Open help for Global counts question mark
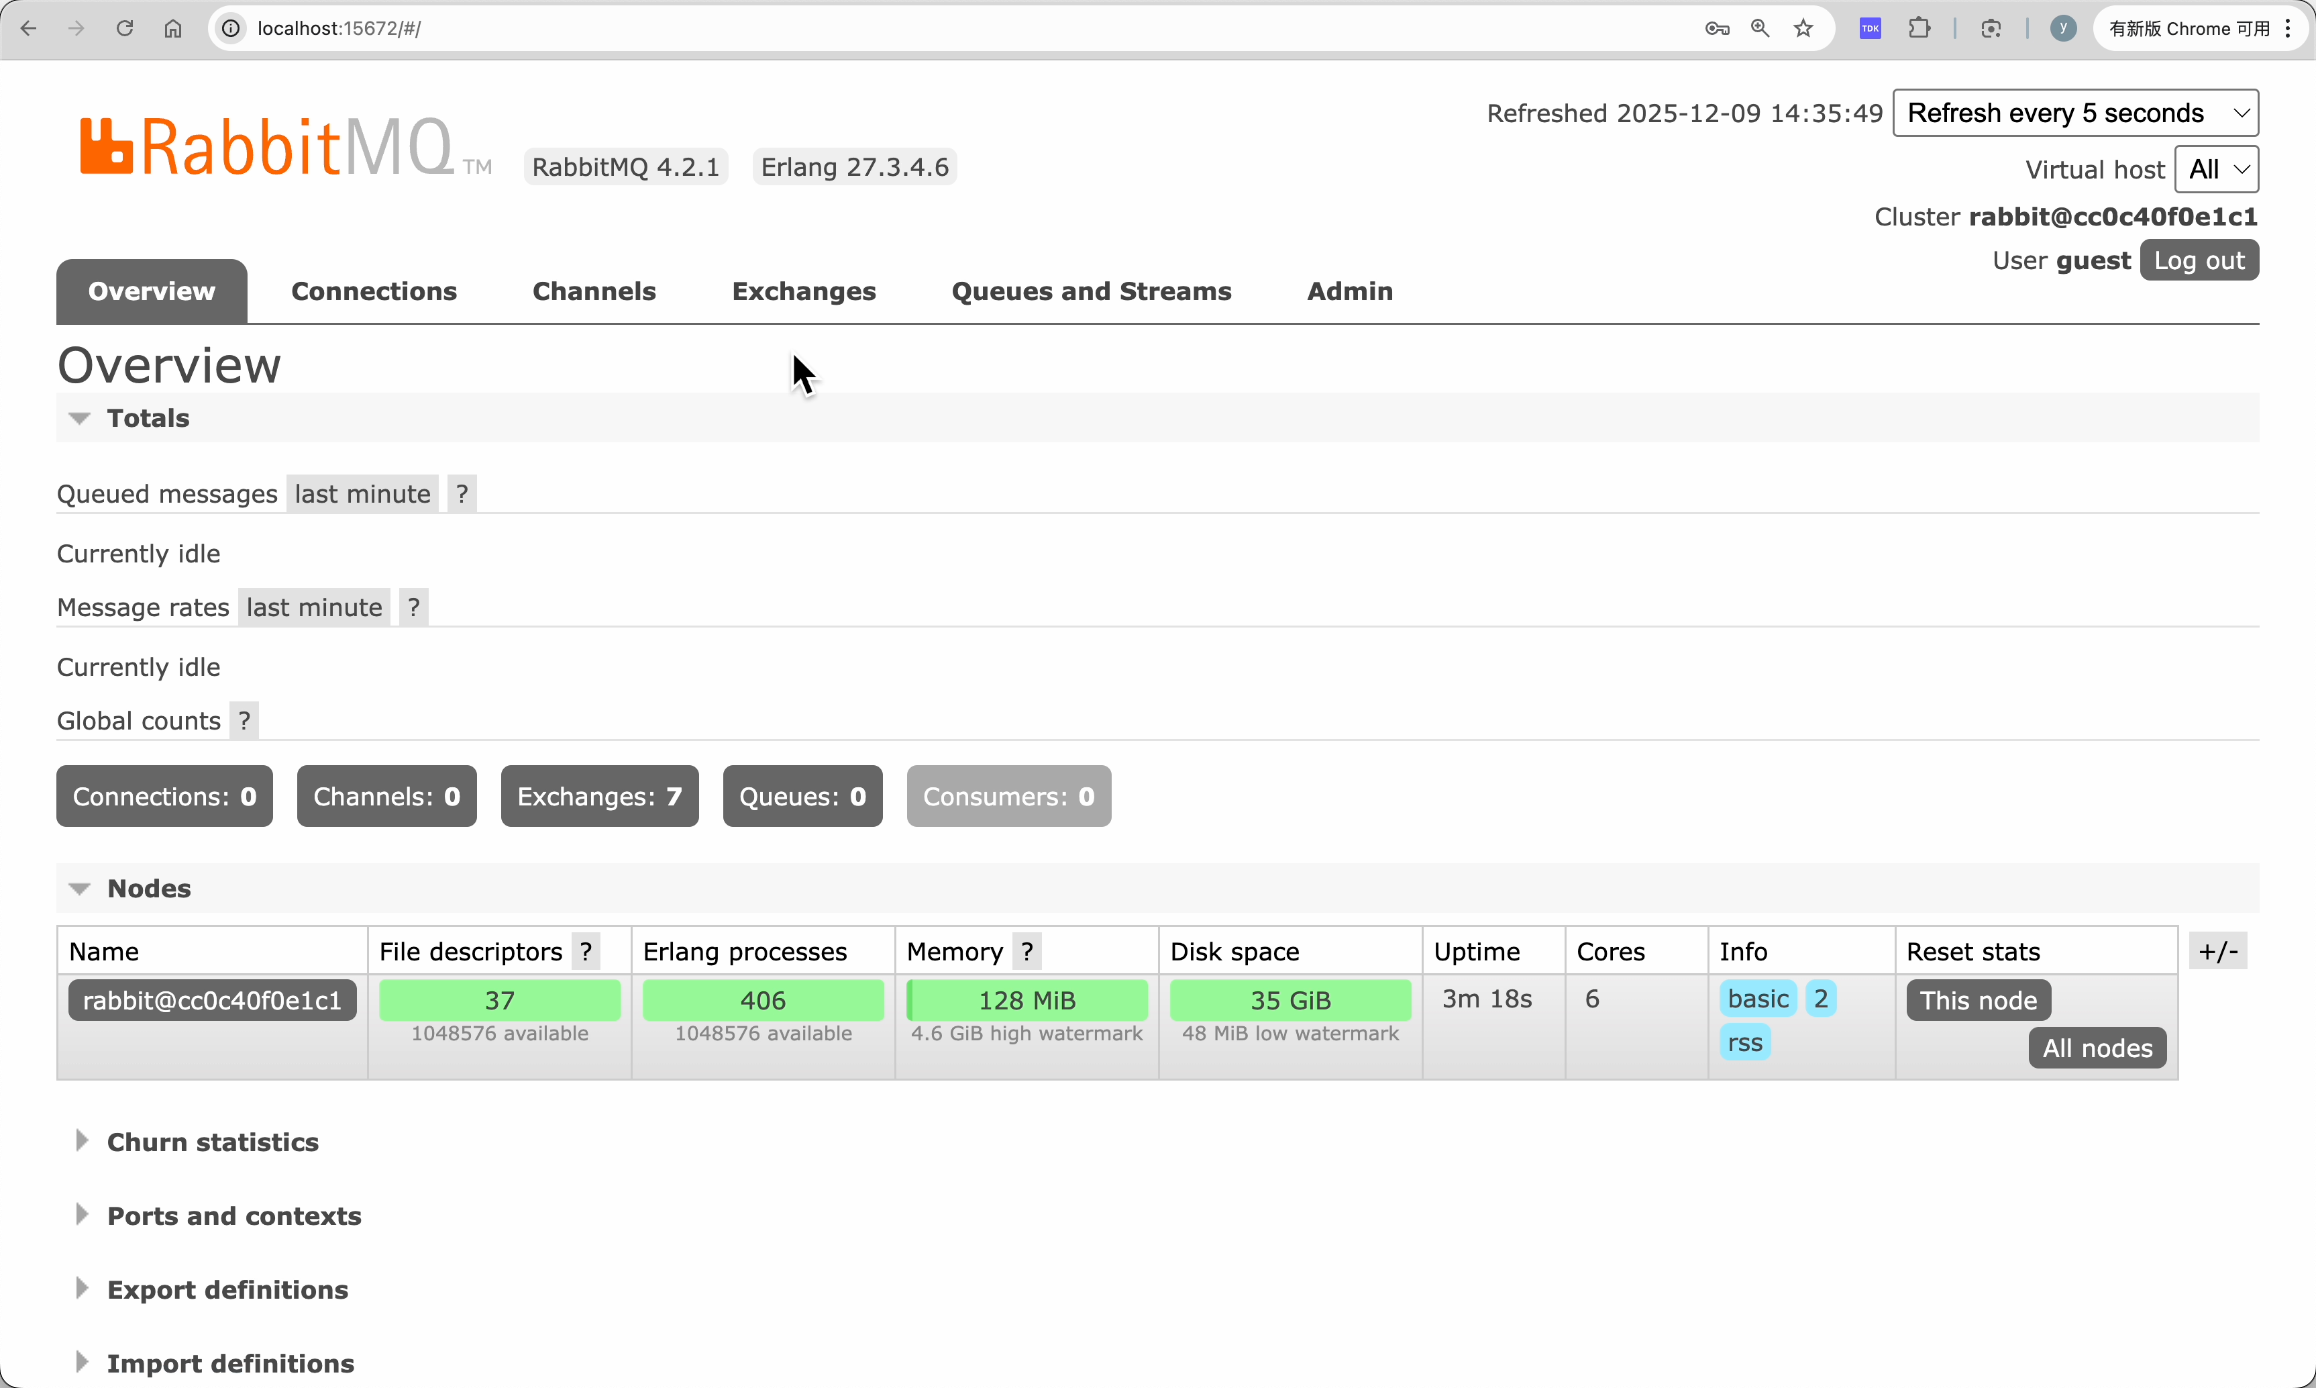The width and height of the screenshot is (2316, 1388). [x=244, y=721]
